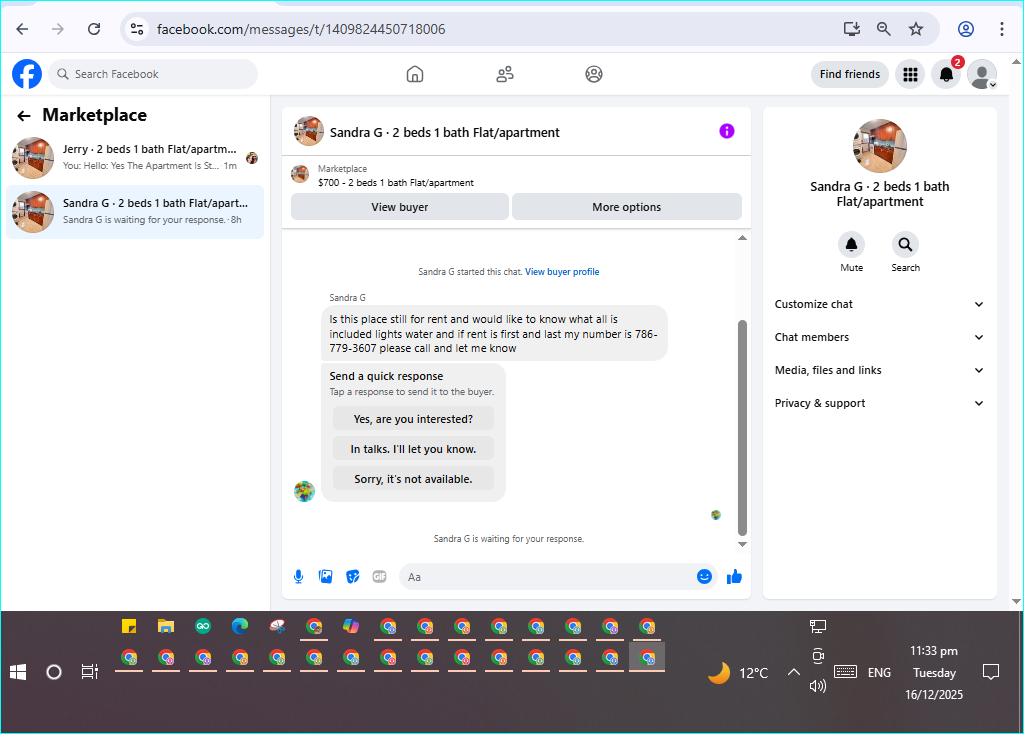The image size is (1024, 734).
Task: Open File Explorer from taskbar
Action: [166, 626]
